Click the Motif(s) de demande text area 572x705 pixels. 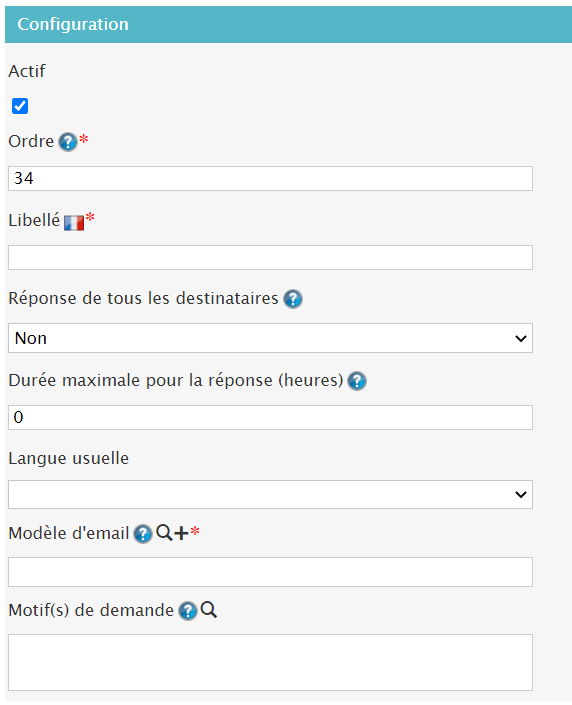pyautogui.click(x=270, y=663)
